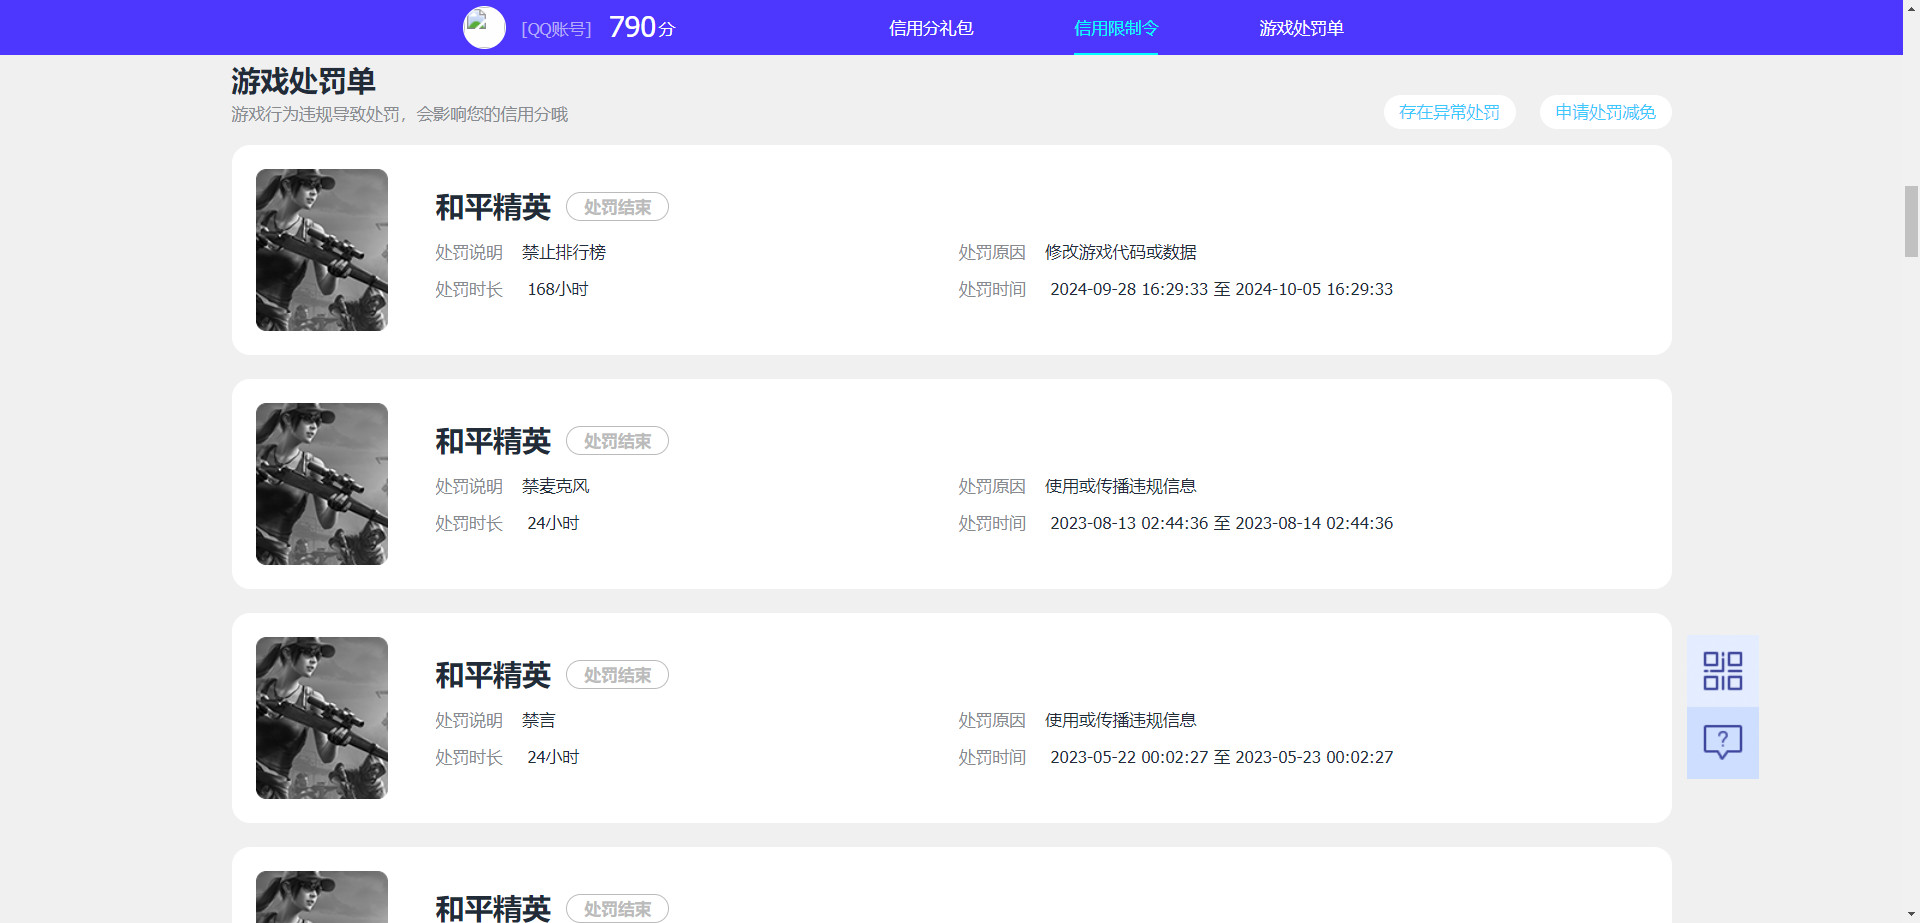Click 和平精英 title of 禁止排行榜 record

tap(493, 207)
